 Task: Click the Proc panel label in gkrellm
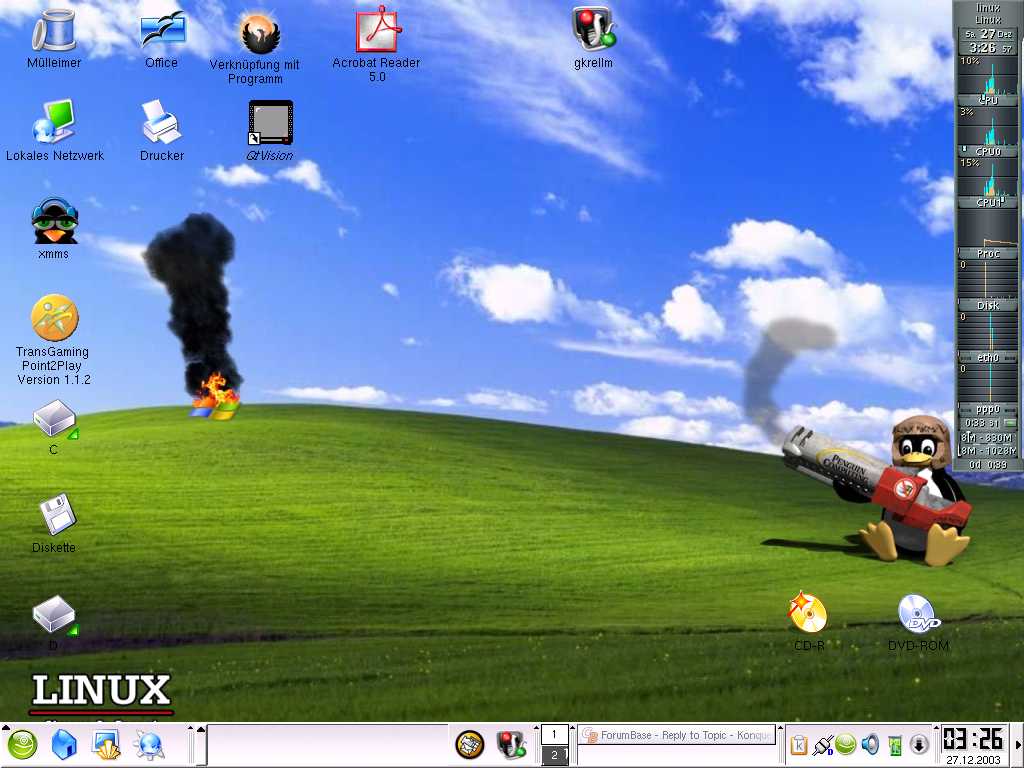coord(987,253)
